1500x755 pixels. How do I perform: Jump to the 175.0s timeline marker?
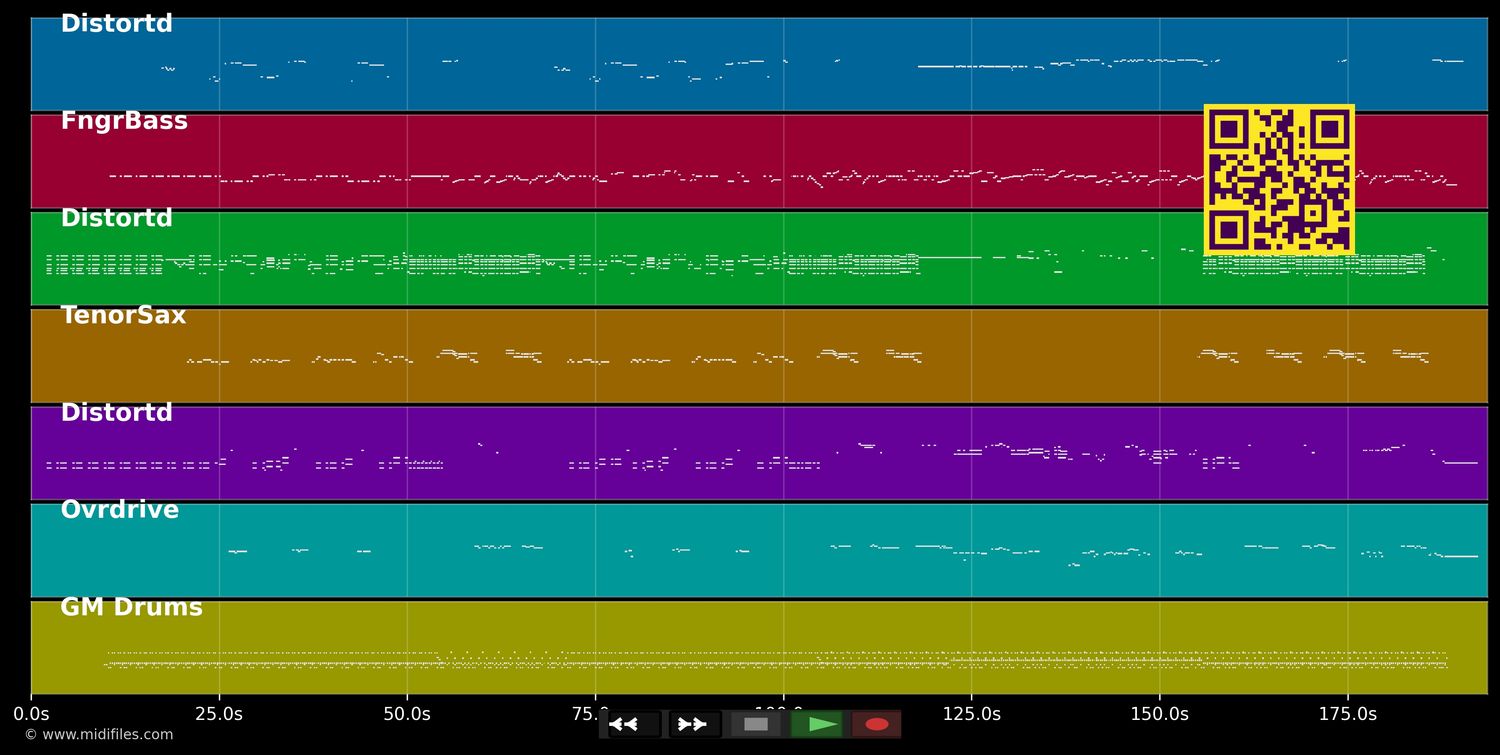coord(1347,715)
